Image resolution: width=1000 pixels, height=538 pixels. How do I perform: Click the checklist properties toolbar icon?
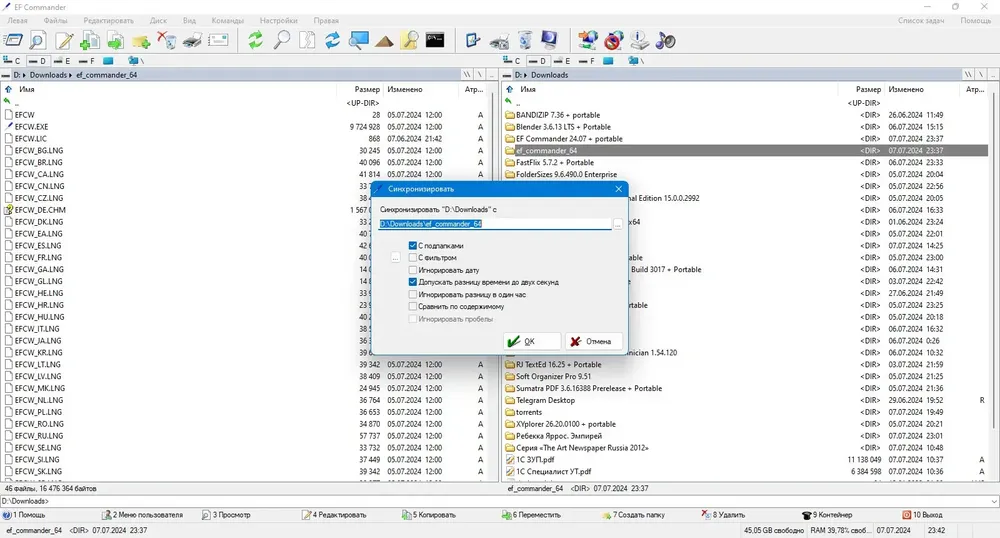coord(473,41)
